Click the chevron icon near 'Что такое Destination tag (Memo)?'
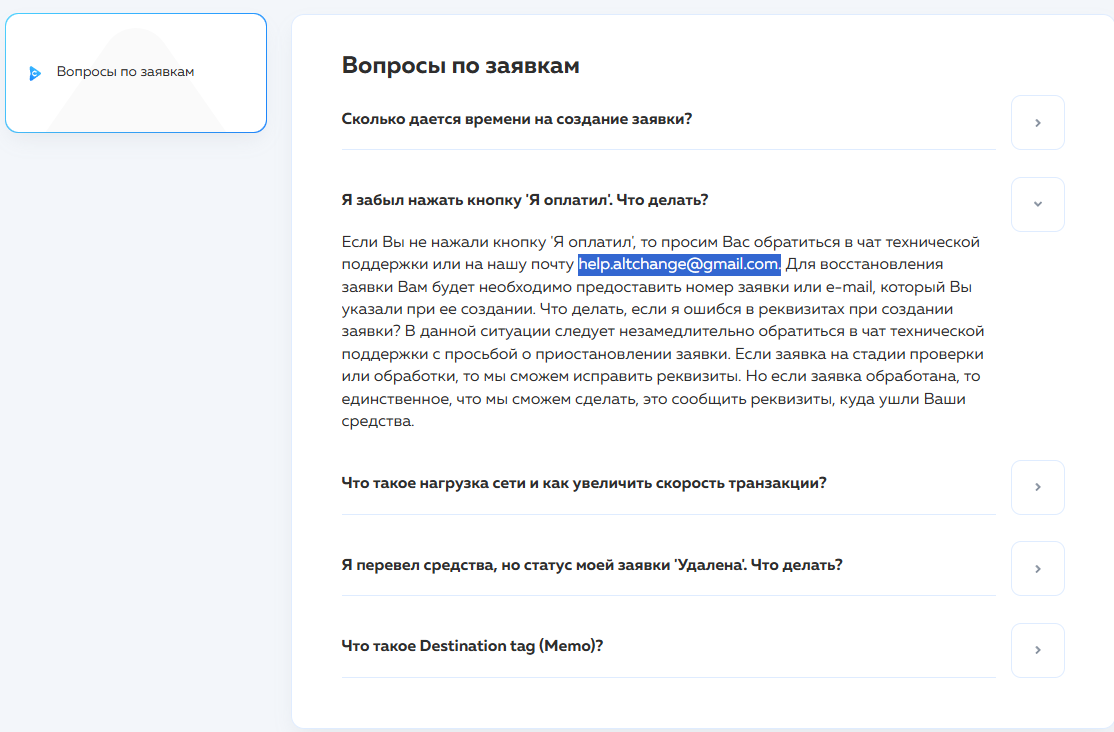This screenshot has height=732, width=1114. [x=1037, y=650]
